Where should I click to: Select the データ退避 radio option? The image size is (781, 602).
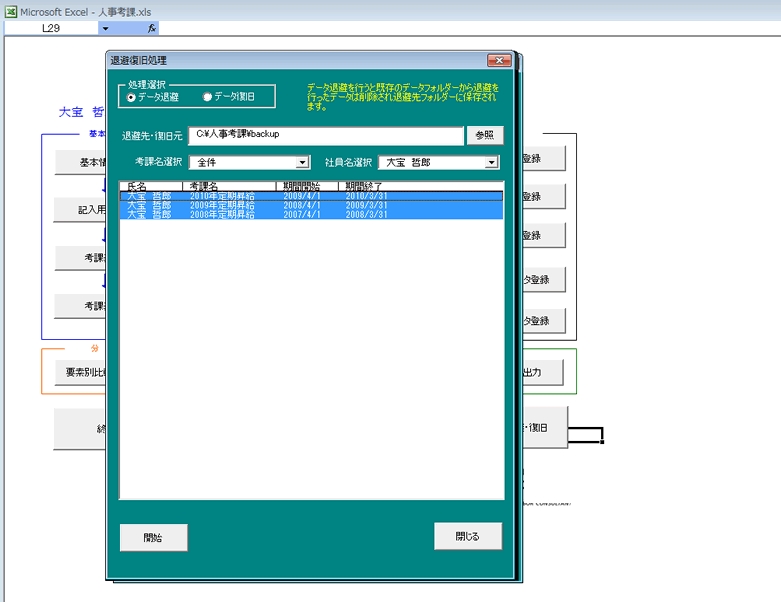pos(153,97)
